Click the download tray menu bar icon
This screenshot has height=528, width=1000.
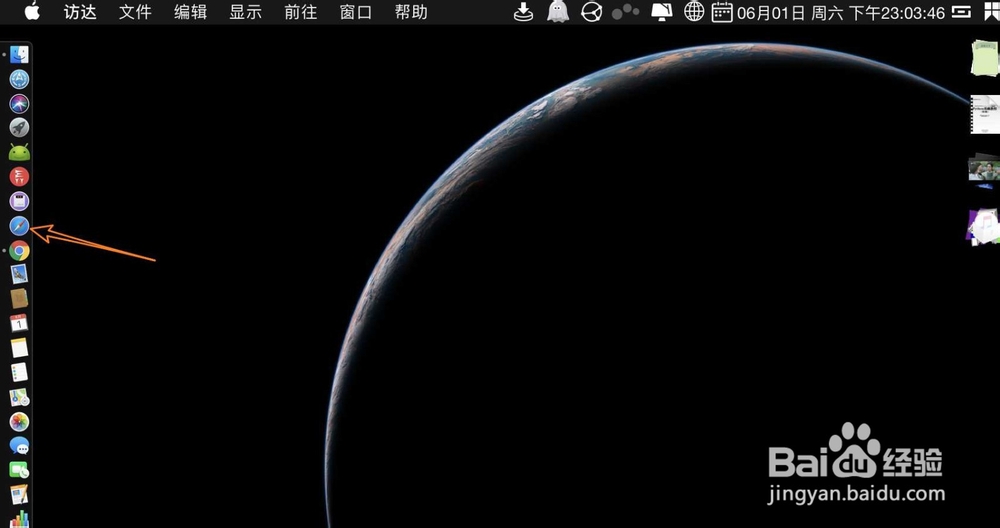(x=524, y=11)
